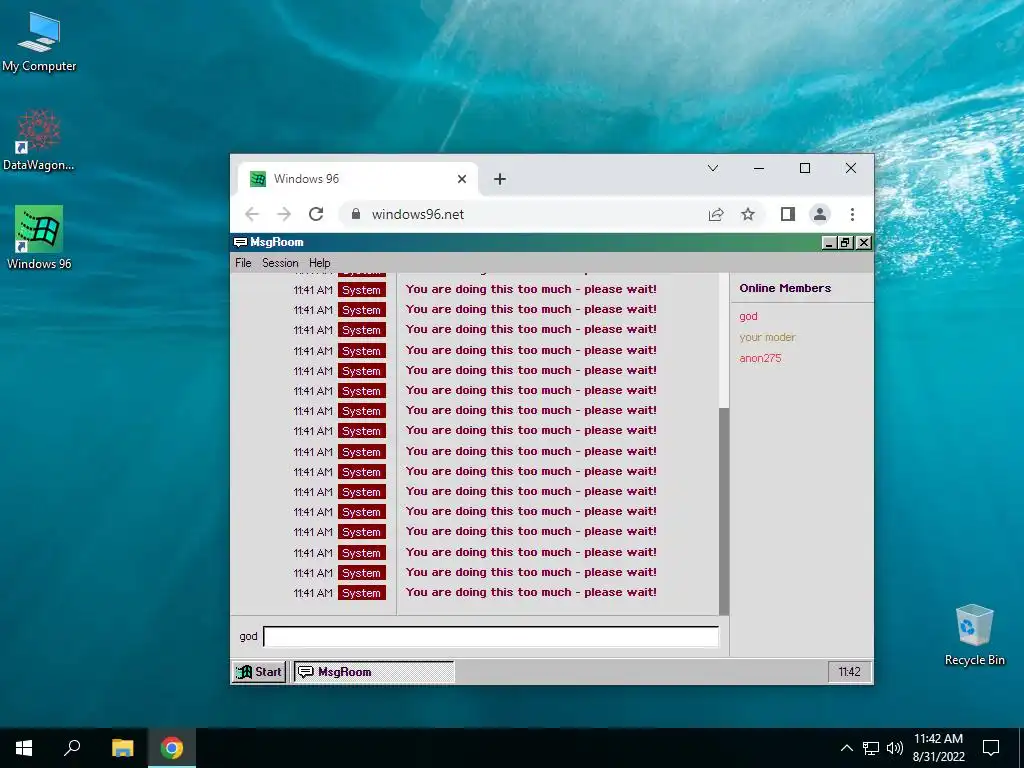Viewport: 1024px width, 768px height.
Task: Bookmark this page with the star icon
Action: point(748,214)
